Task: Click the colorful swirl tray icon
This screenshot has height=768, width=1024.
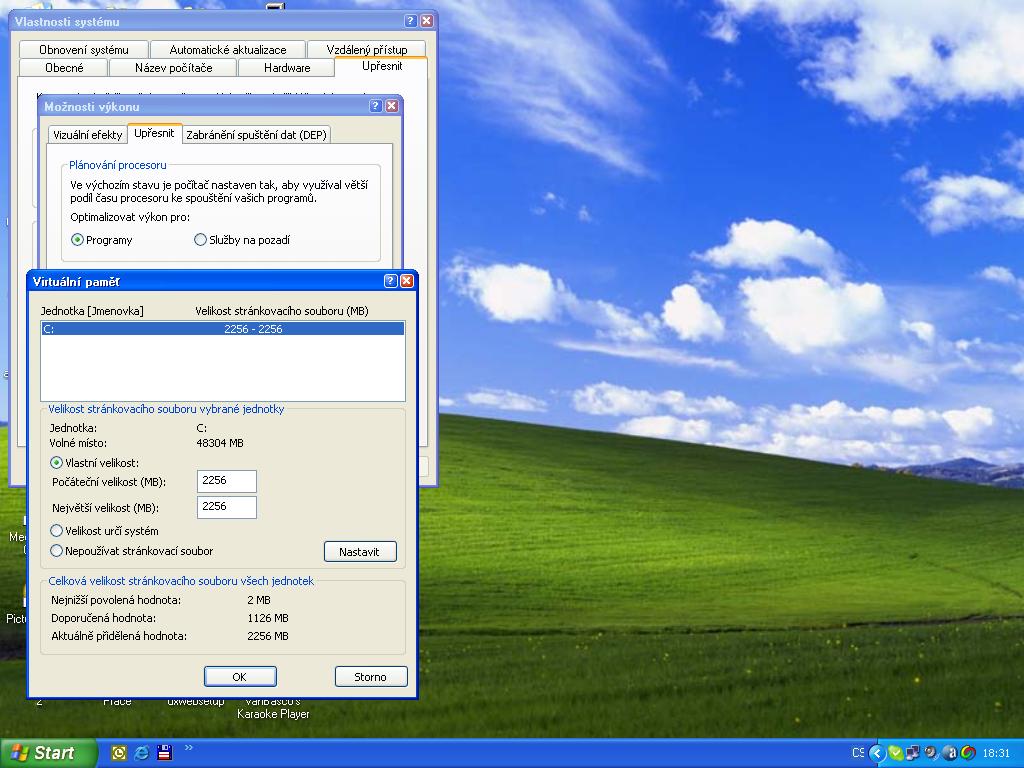Action: pyautogui.click(x=968, y=753)
